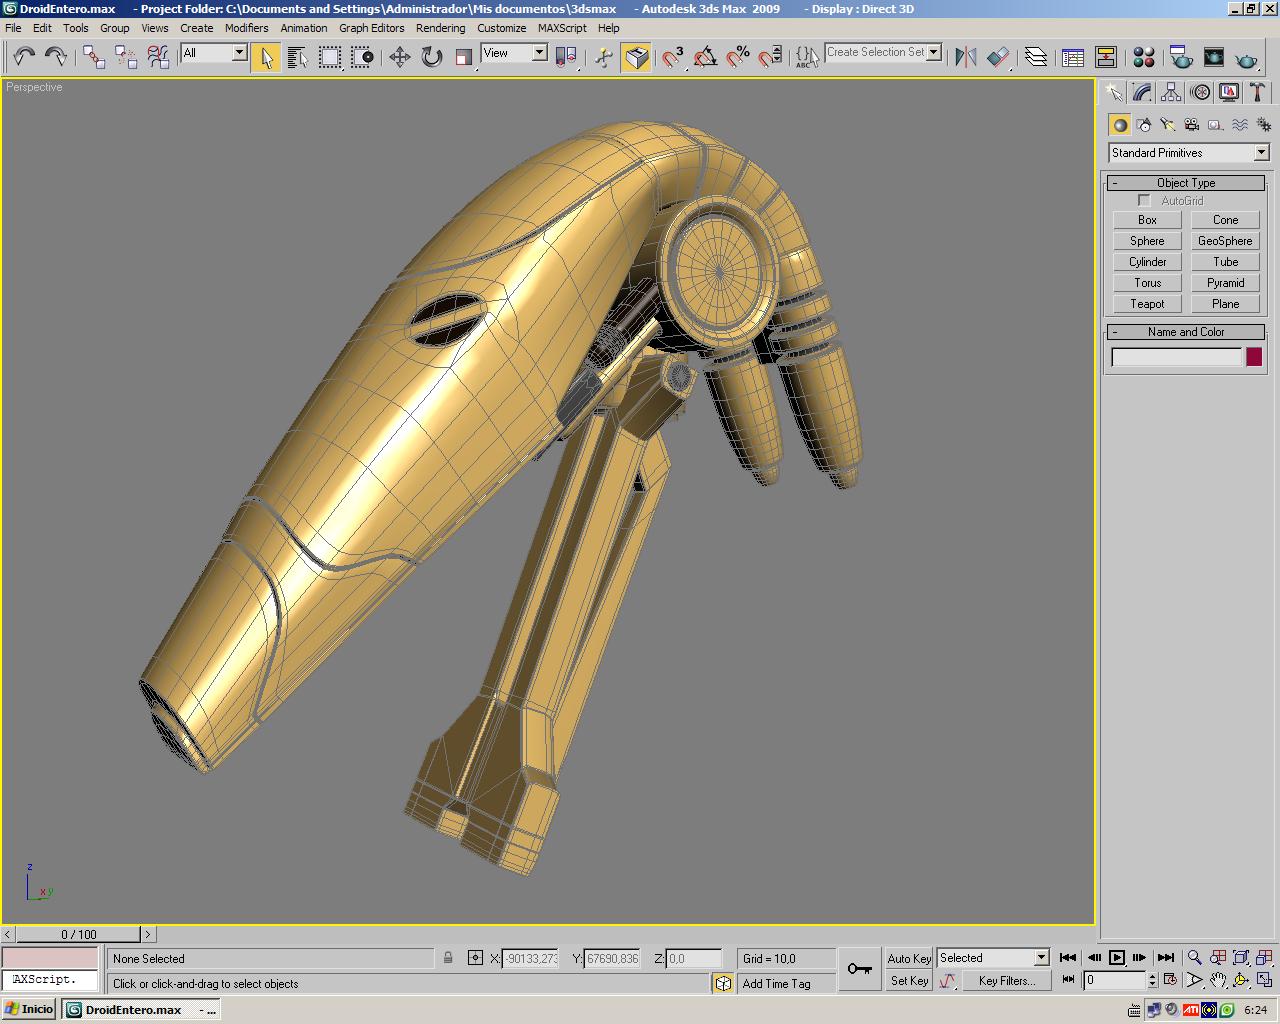Activate the Select and Move tool
This screenshot has width=1280, height=1024.
pos(400,57)
